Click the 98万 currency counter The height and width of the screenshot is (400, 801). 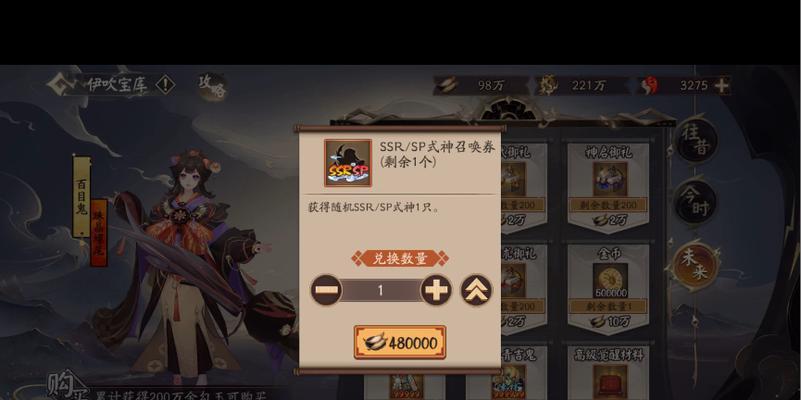point(480,85)
